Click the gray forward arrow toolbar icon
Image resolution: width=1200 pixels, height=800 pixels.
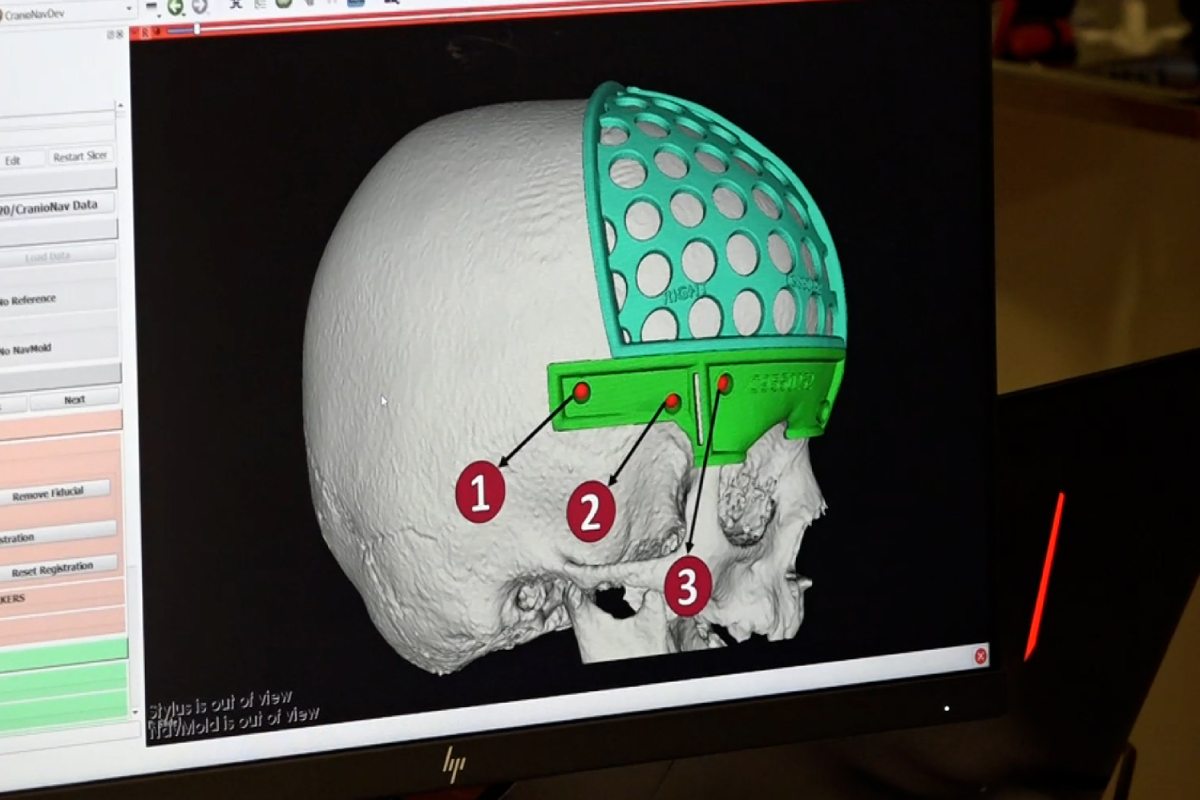click(x=199, y=6)
